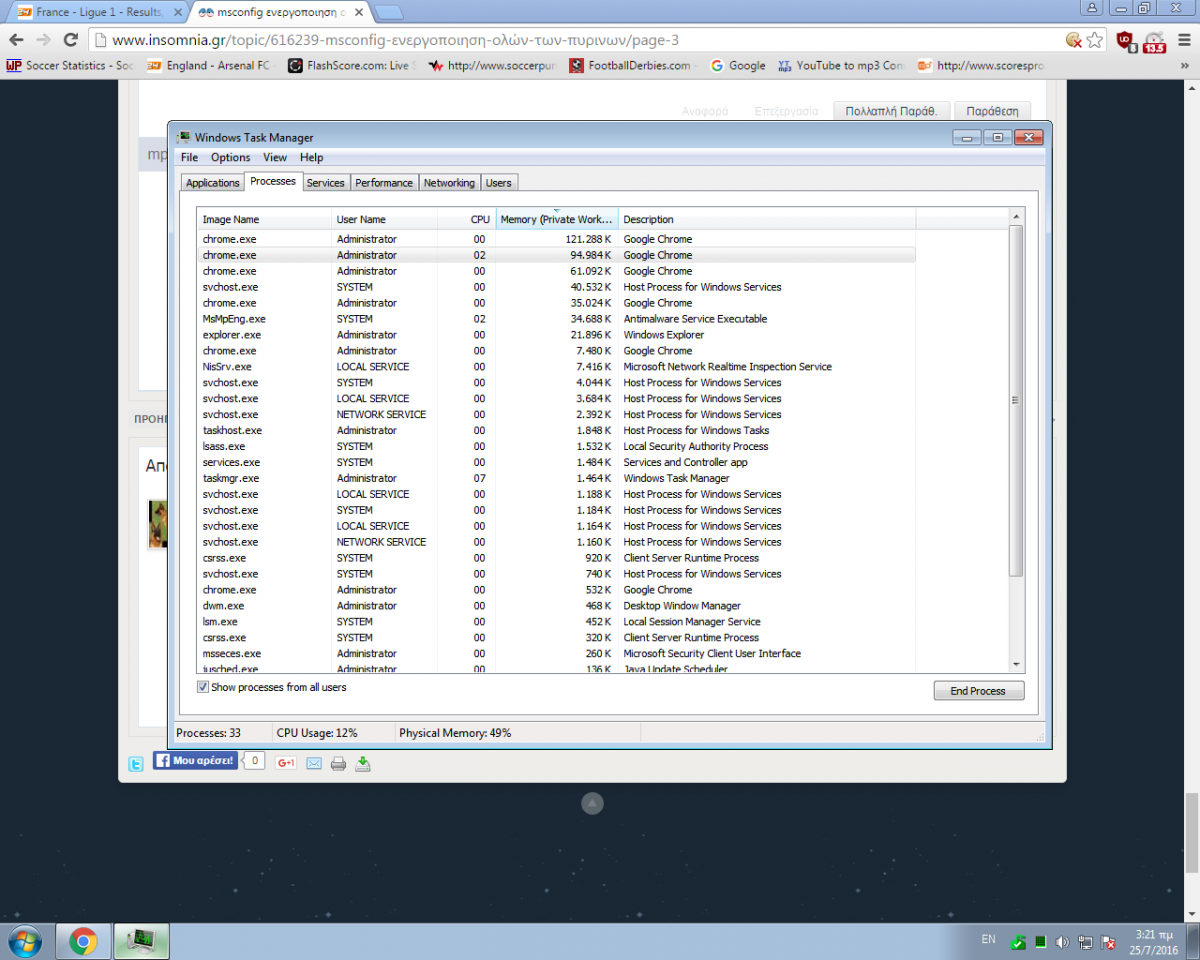The width and height of the screenshot is (1200, 960).
Task: Reload the page with Chrome's refresh icon
Action: [x=70, y=40]
